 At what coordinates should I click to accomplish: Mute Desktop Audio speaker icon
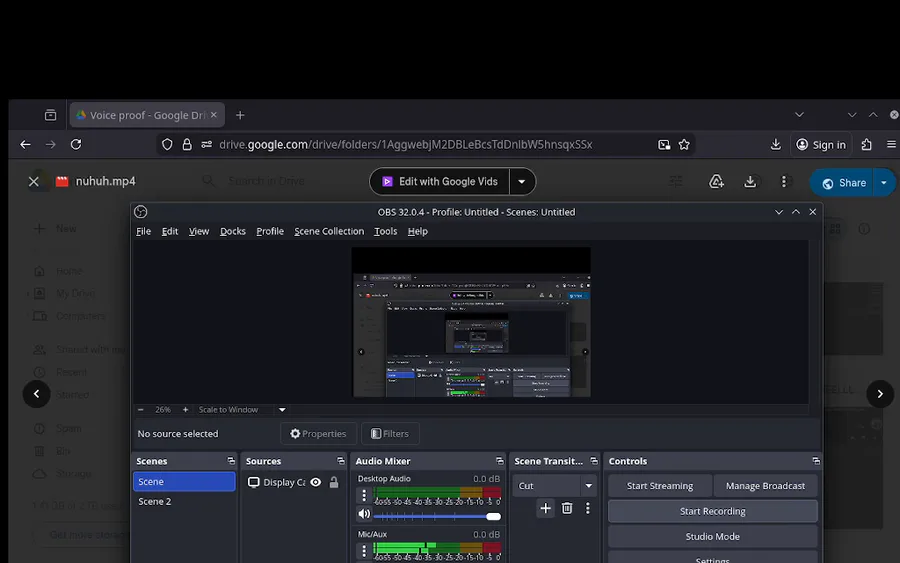coord(364,514)
